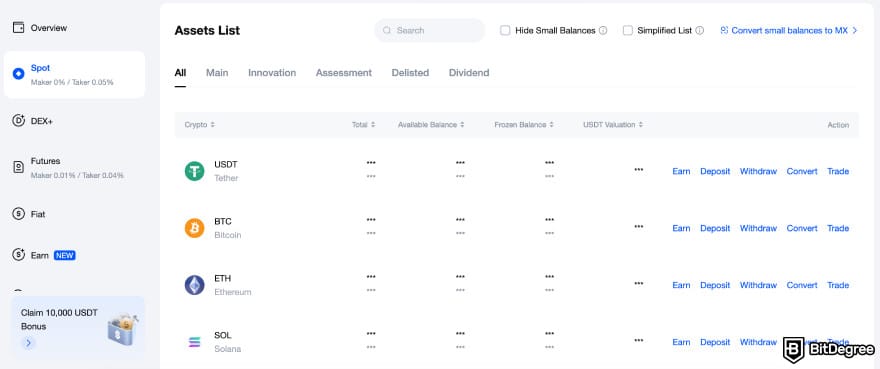Click info icon beside Hide Small Balances
This screenshot has height=369, width=880.
(603, 30)
